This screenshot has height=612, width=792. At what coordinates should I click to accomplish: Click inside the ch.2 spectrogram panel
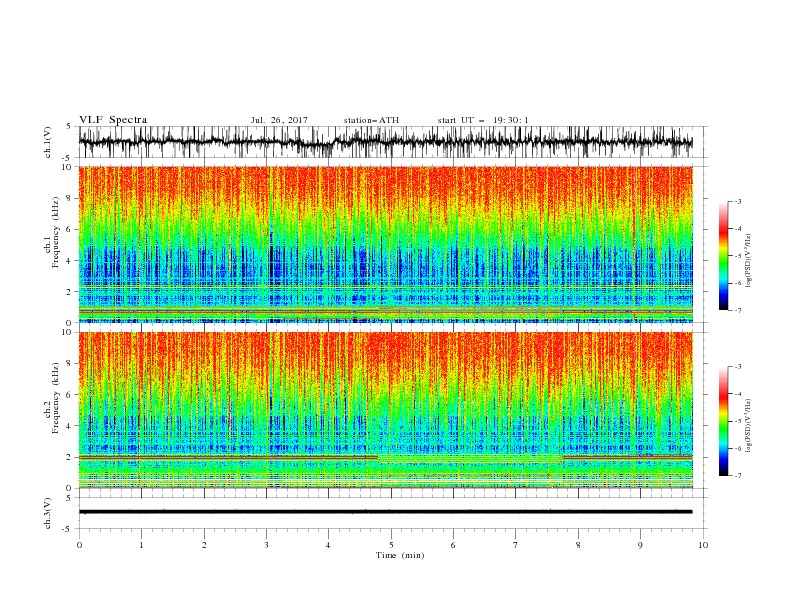(385, 410)
